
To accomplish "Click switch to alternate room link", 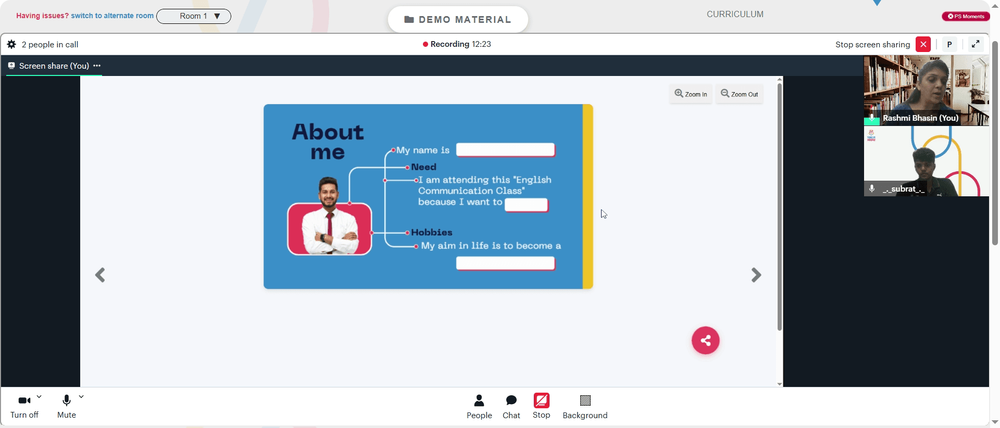I will point(112,16).
